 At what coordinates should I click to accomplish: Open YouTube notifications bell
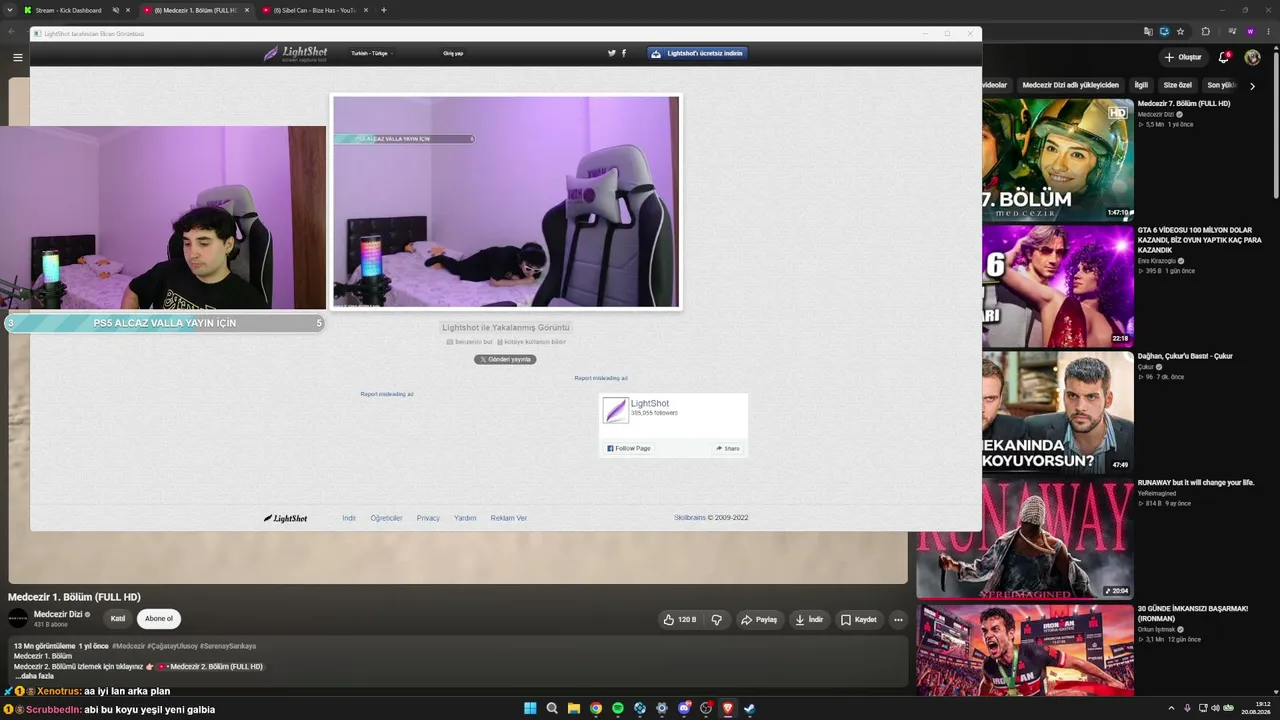pos(1223,57)
